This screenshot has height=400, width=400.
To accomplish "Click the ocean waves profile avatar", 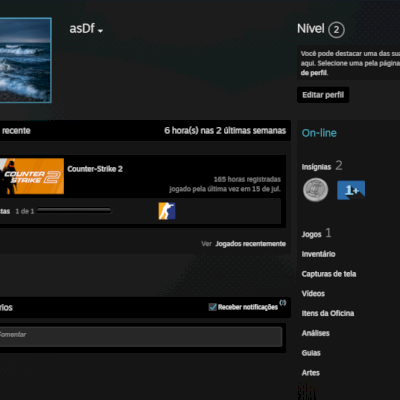I will pyautogui.click(x=25, y=60).
